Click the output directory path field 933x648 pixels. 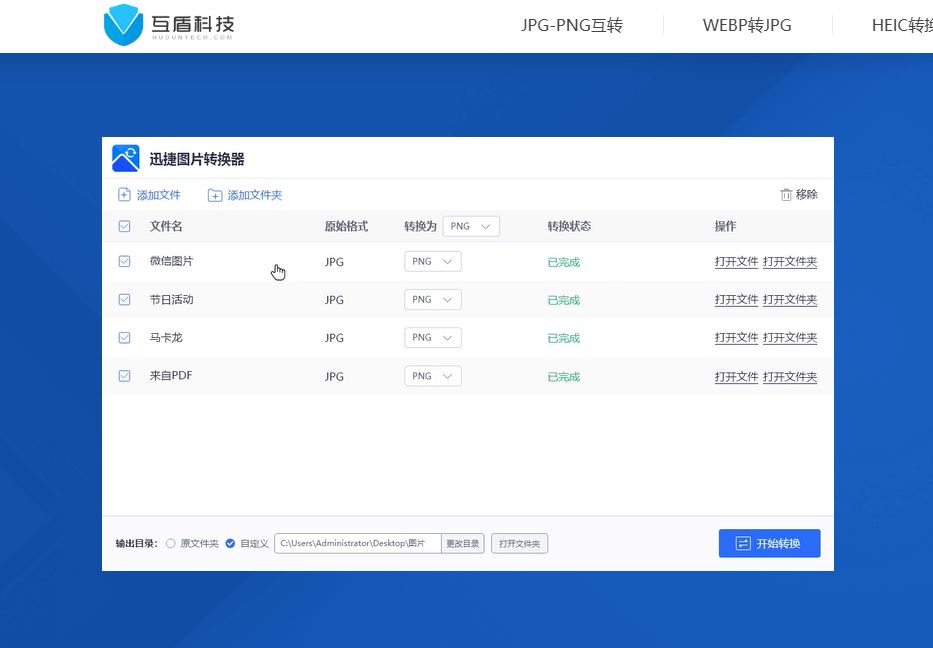pos(358,543)
